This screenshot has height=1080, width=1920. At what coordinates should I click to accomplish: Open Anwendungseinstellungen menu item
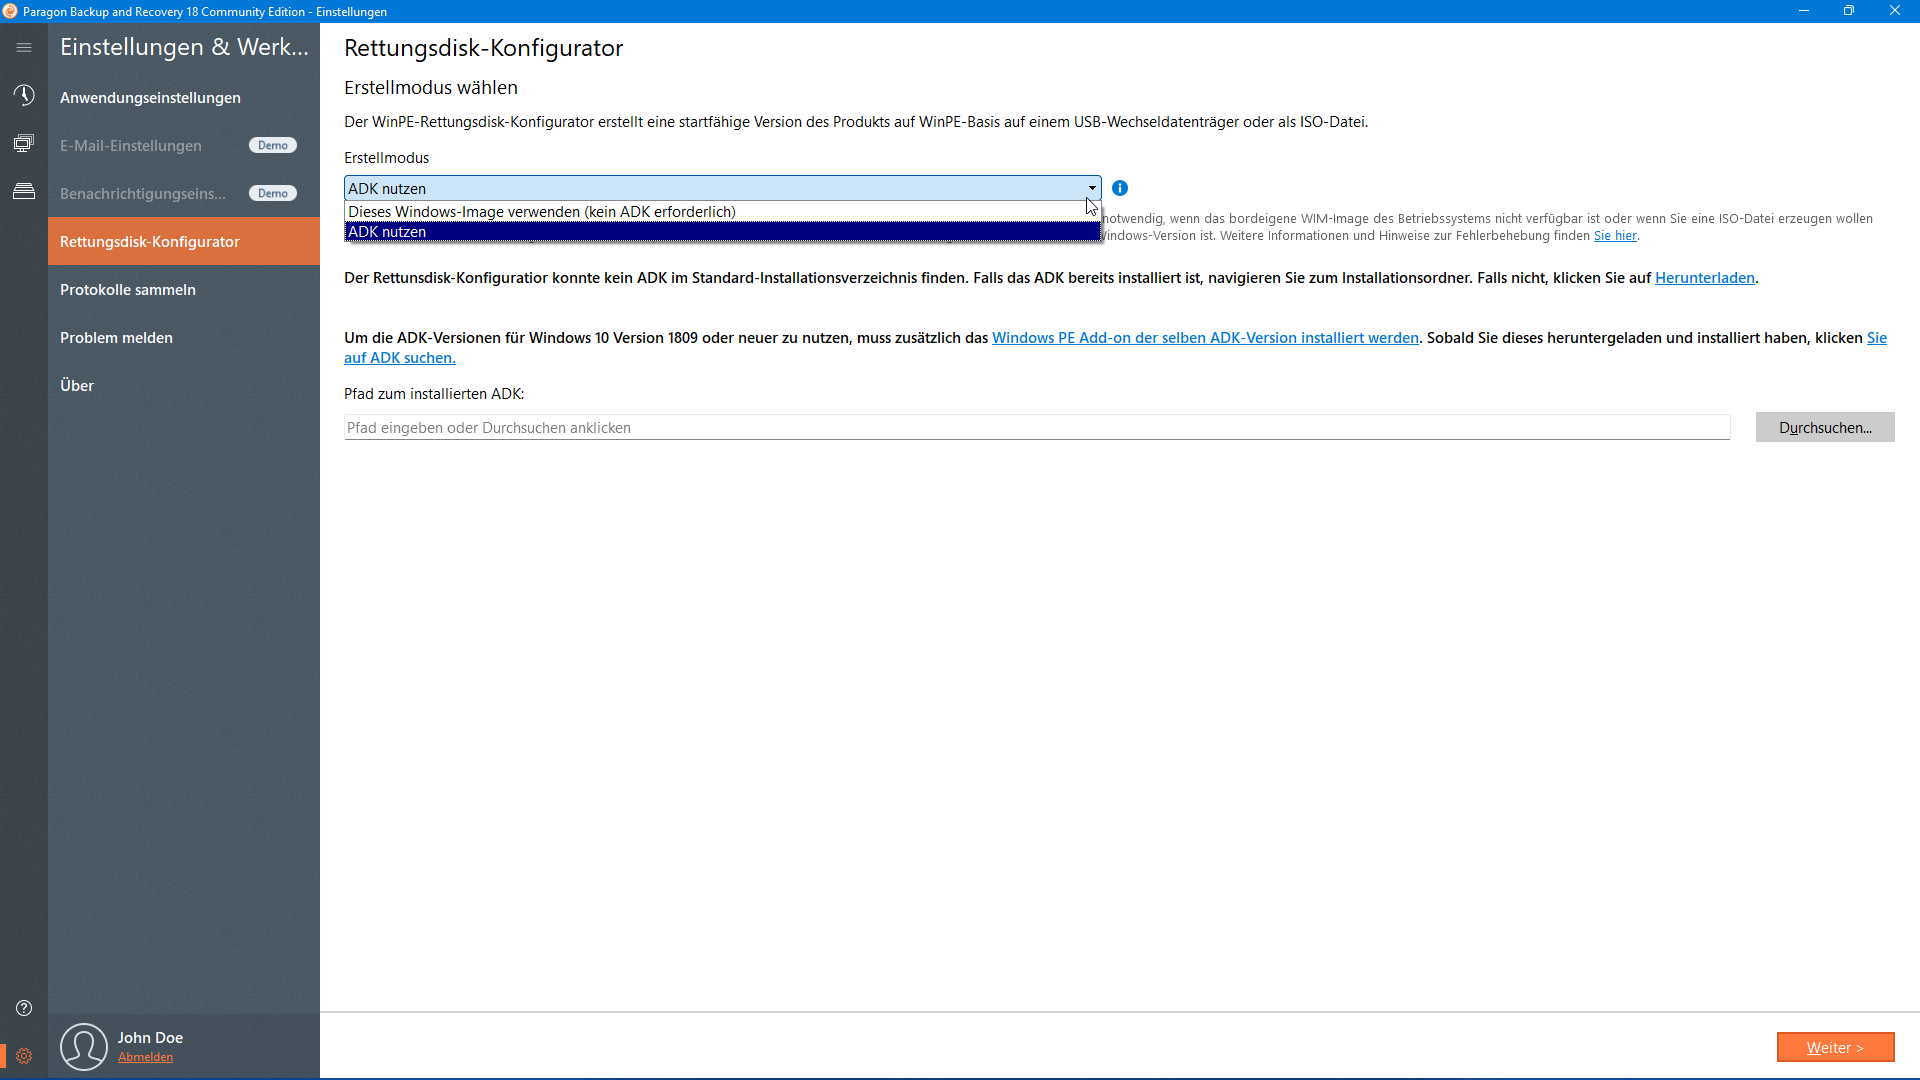(x=150, y=98)
